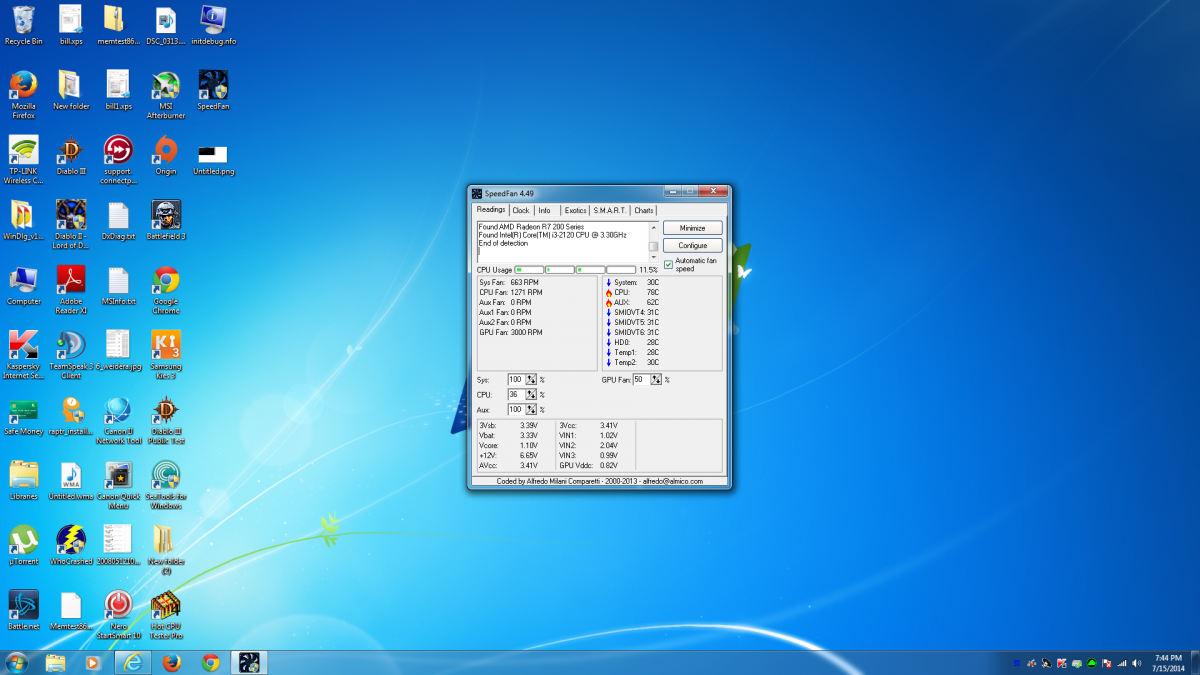Select the Libraries desktop icon
Viewport: 1200px width, 675px height.
click(23, 481)
